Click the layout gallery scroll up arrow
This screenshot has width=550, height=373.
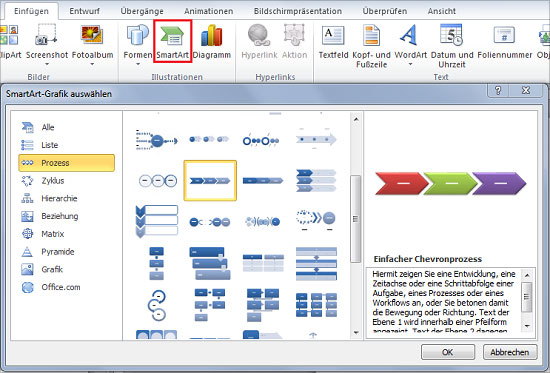pos(356,119)
